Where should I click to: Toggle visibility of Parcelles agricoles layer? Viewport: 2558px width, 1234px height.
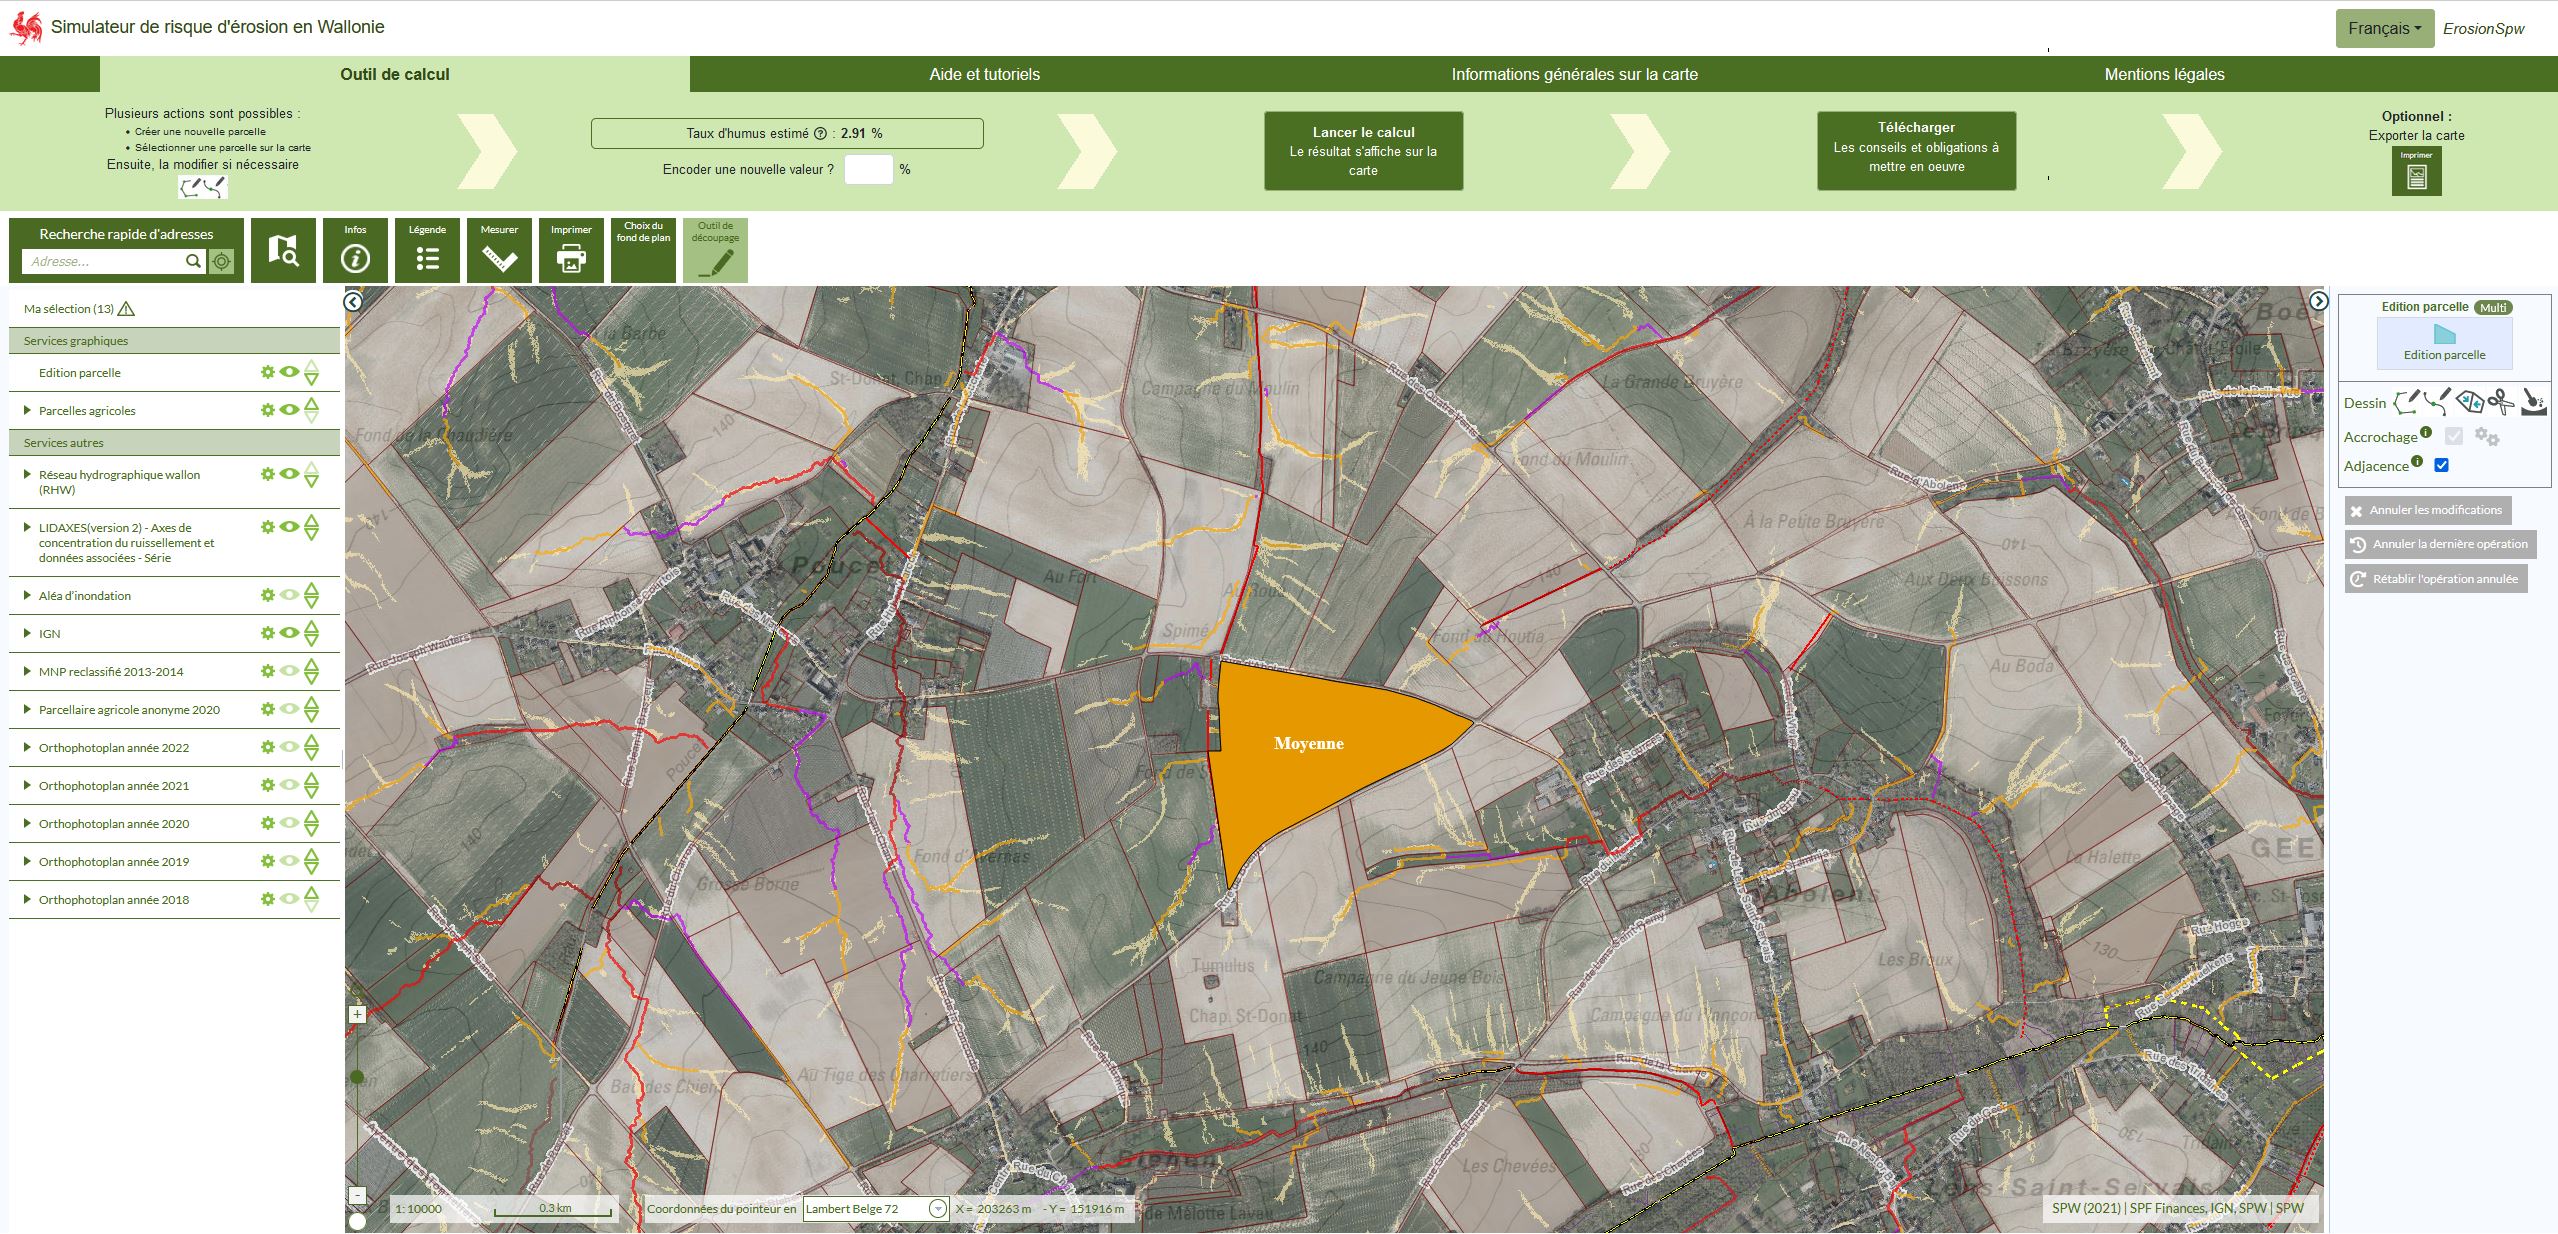[x=289, y=410]
